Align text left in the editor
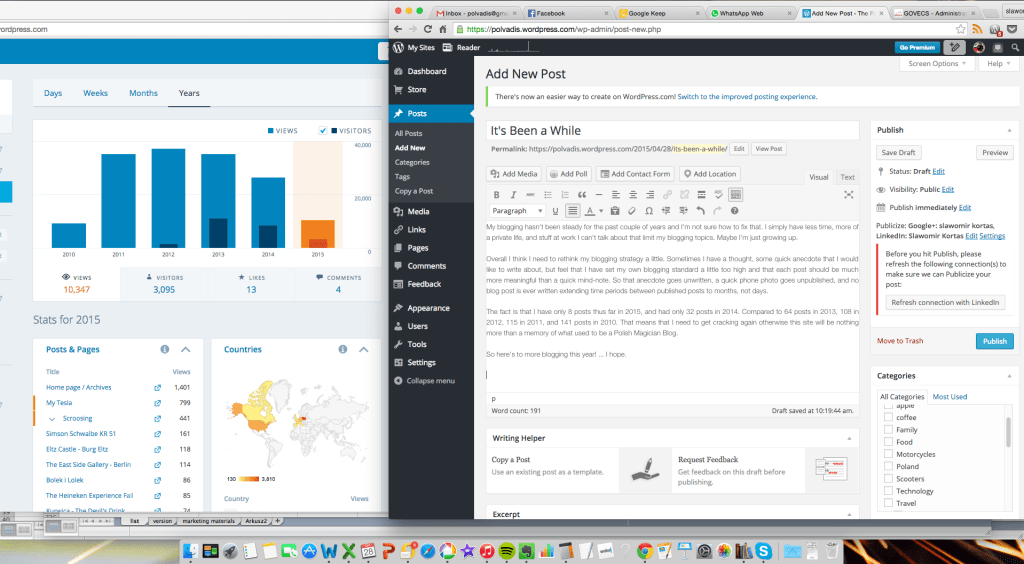This screenshot has height=564, width=1024. coord(616,195)
